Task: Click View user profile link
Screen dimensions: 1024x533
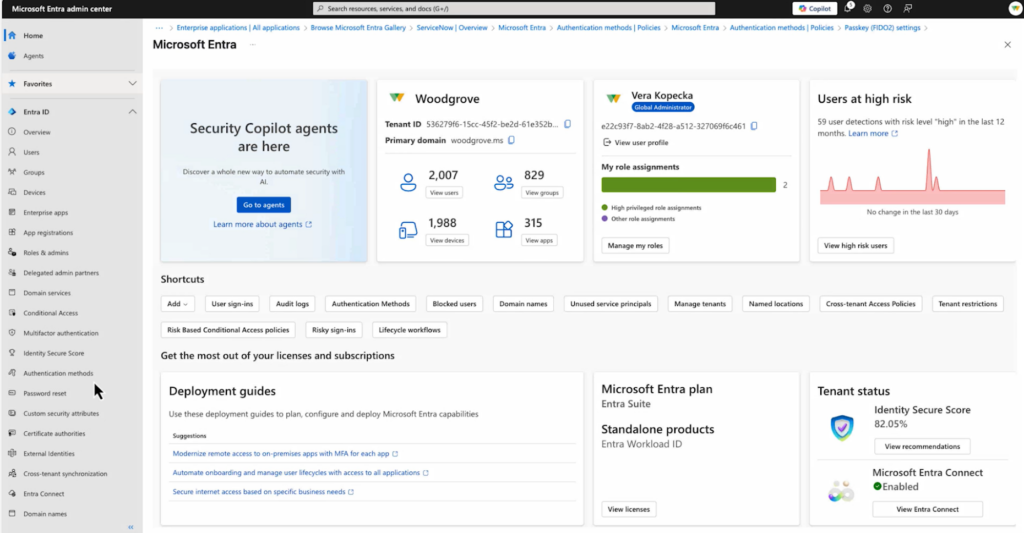Action: 635,142
